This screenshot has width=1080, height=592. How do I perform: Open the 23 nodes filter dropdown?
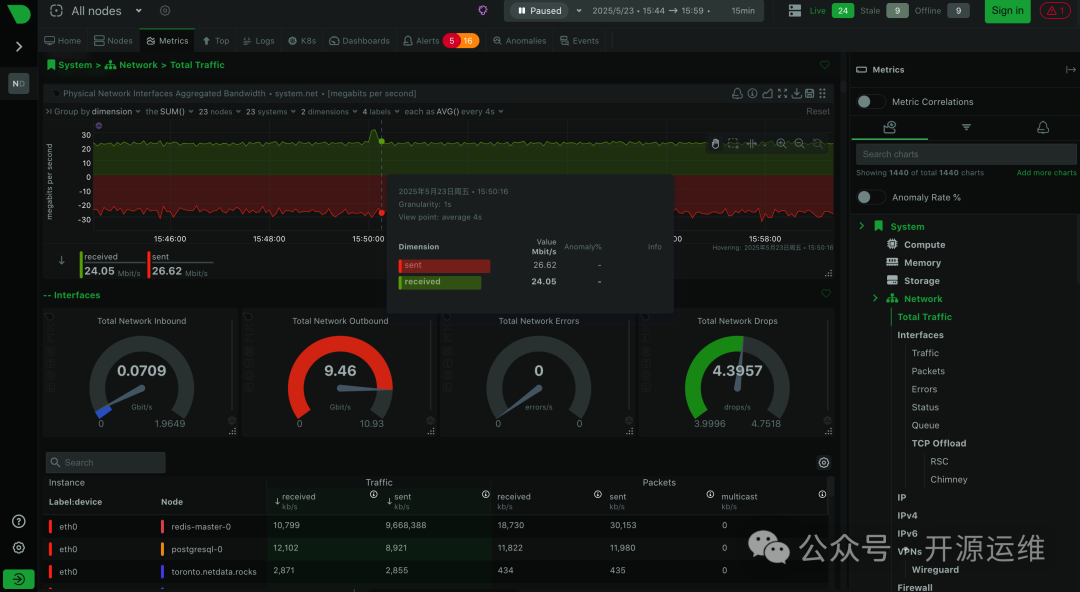220,112
